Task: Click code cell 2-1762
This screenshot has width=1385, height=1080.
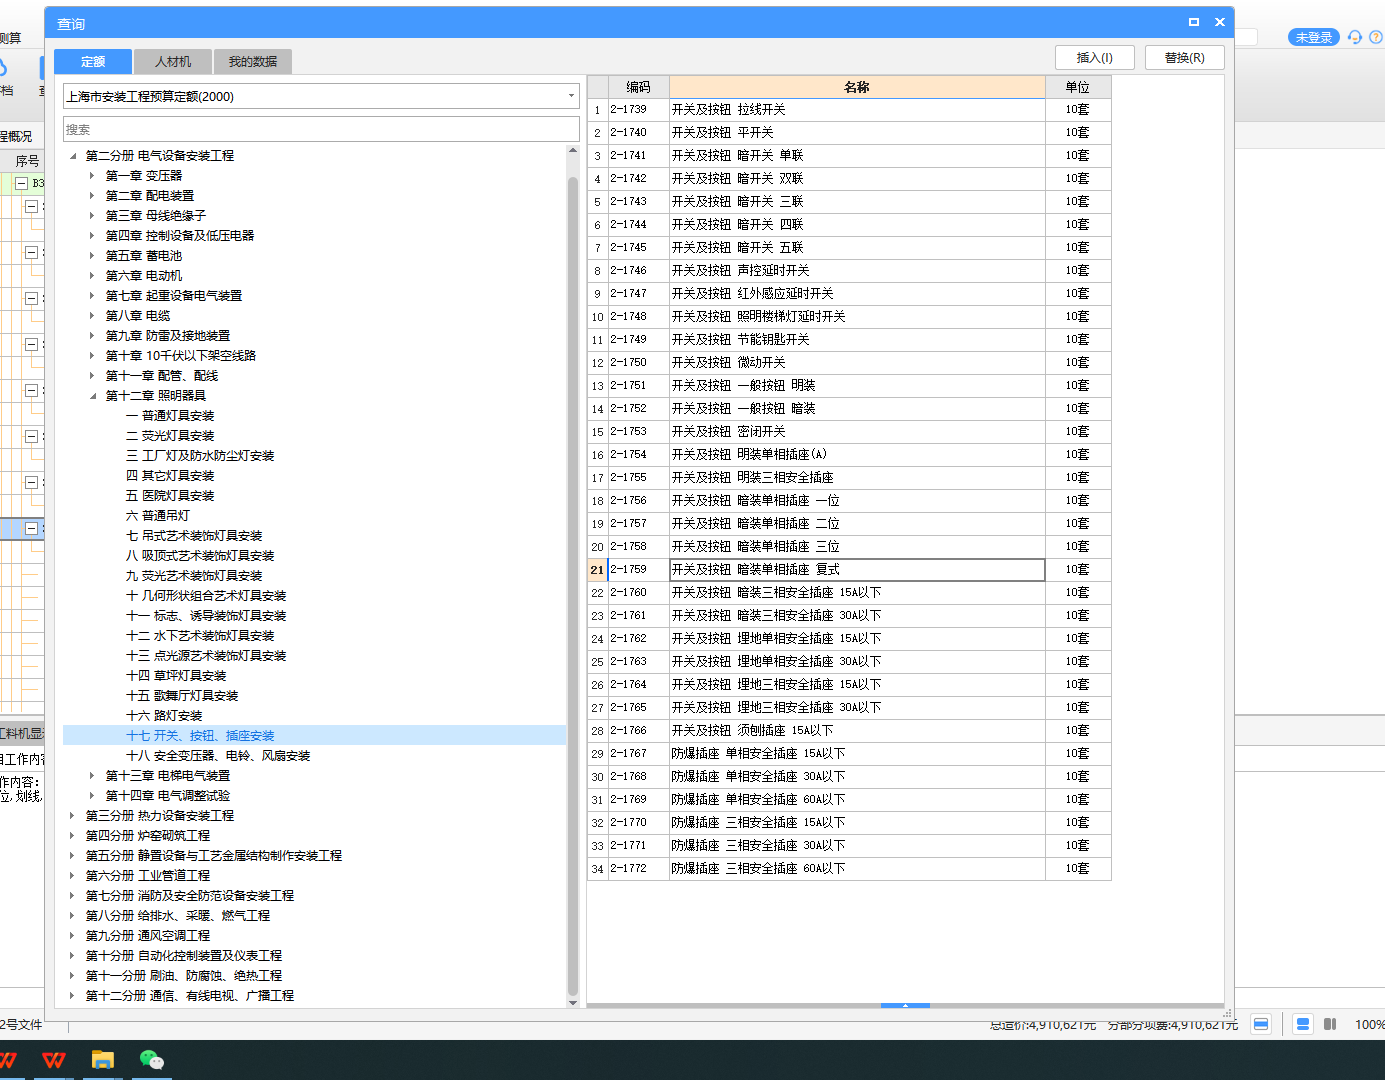Action: pos(638,639)
